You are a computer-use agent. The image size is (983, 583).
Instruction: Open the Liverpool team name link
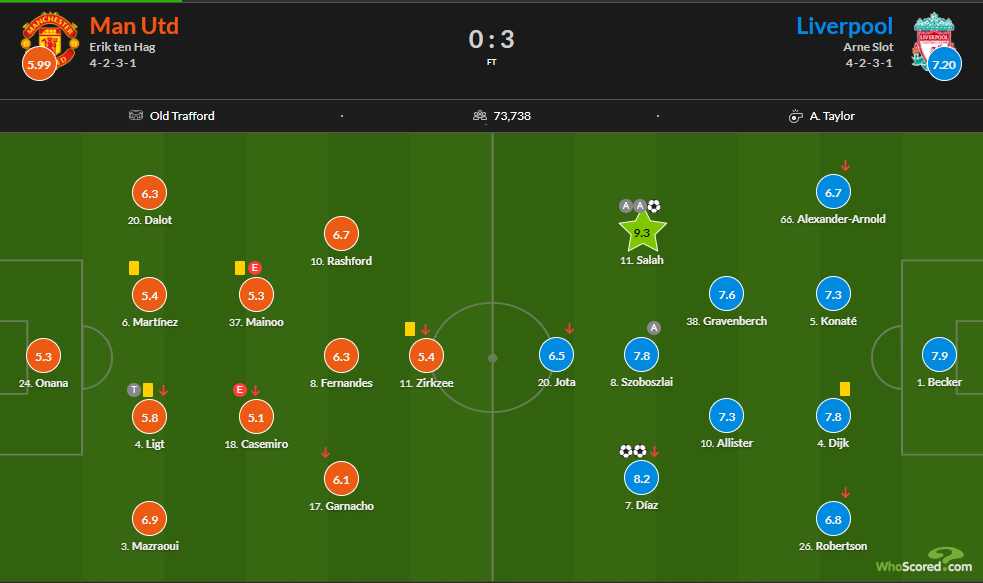click(x=844, y=26)
